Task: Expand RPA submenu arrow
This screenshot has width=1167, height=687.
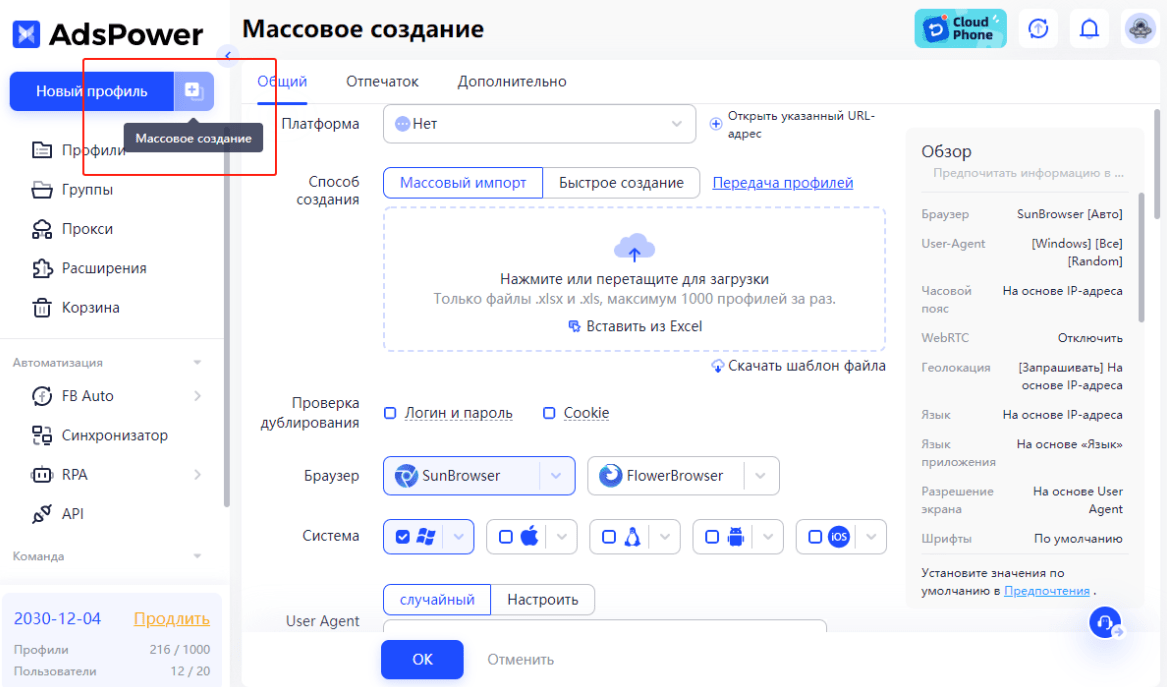Action: click(x=198, y=474)
